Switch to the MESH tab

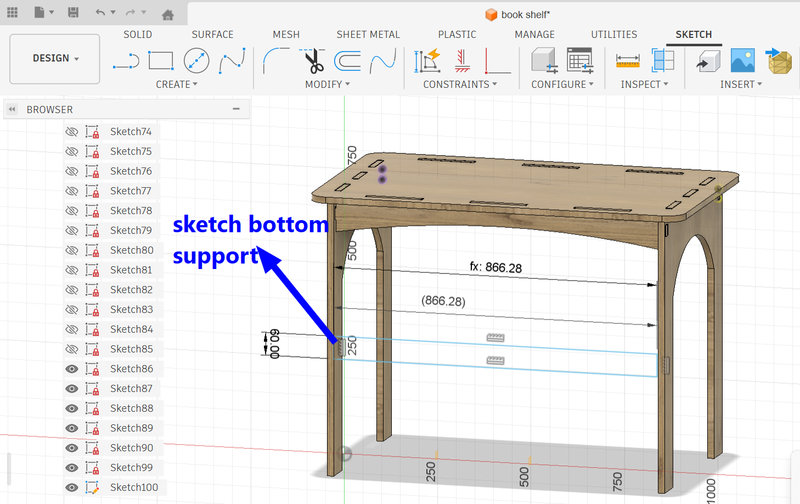(286, 34)
